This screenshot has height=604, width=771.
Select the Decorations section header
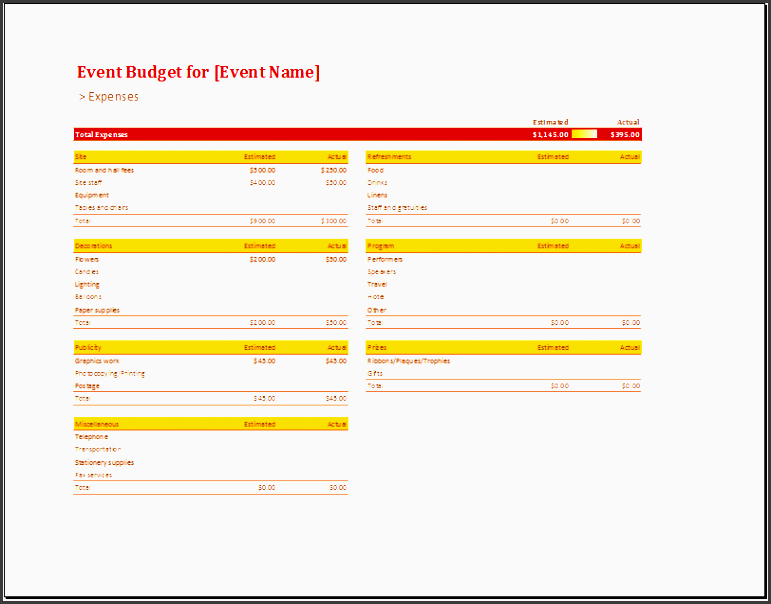(93, 246)
